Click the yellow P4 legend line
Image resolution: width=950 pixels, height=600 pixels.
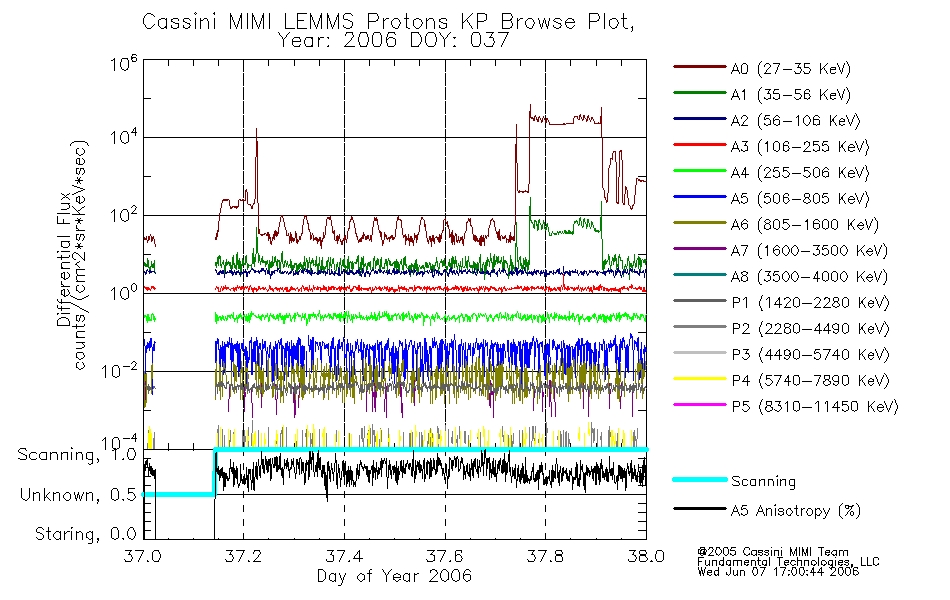[699, 379]
